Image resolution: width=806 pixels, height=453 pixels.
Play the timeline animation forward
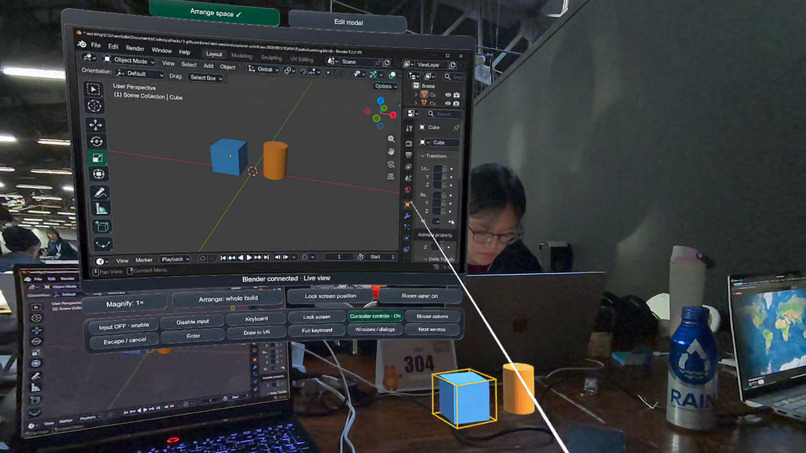[x=249, y=258]
